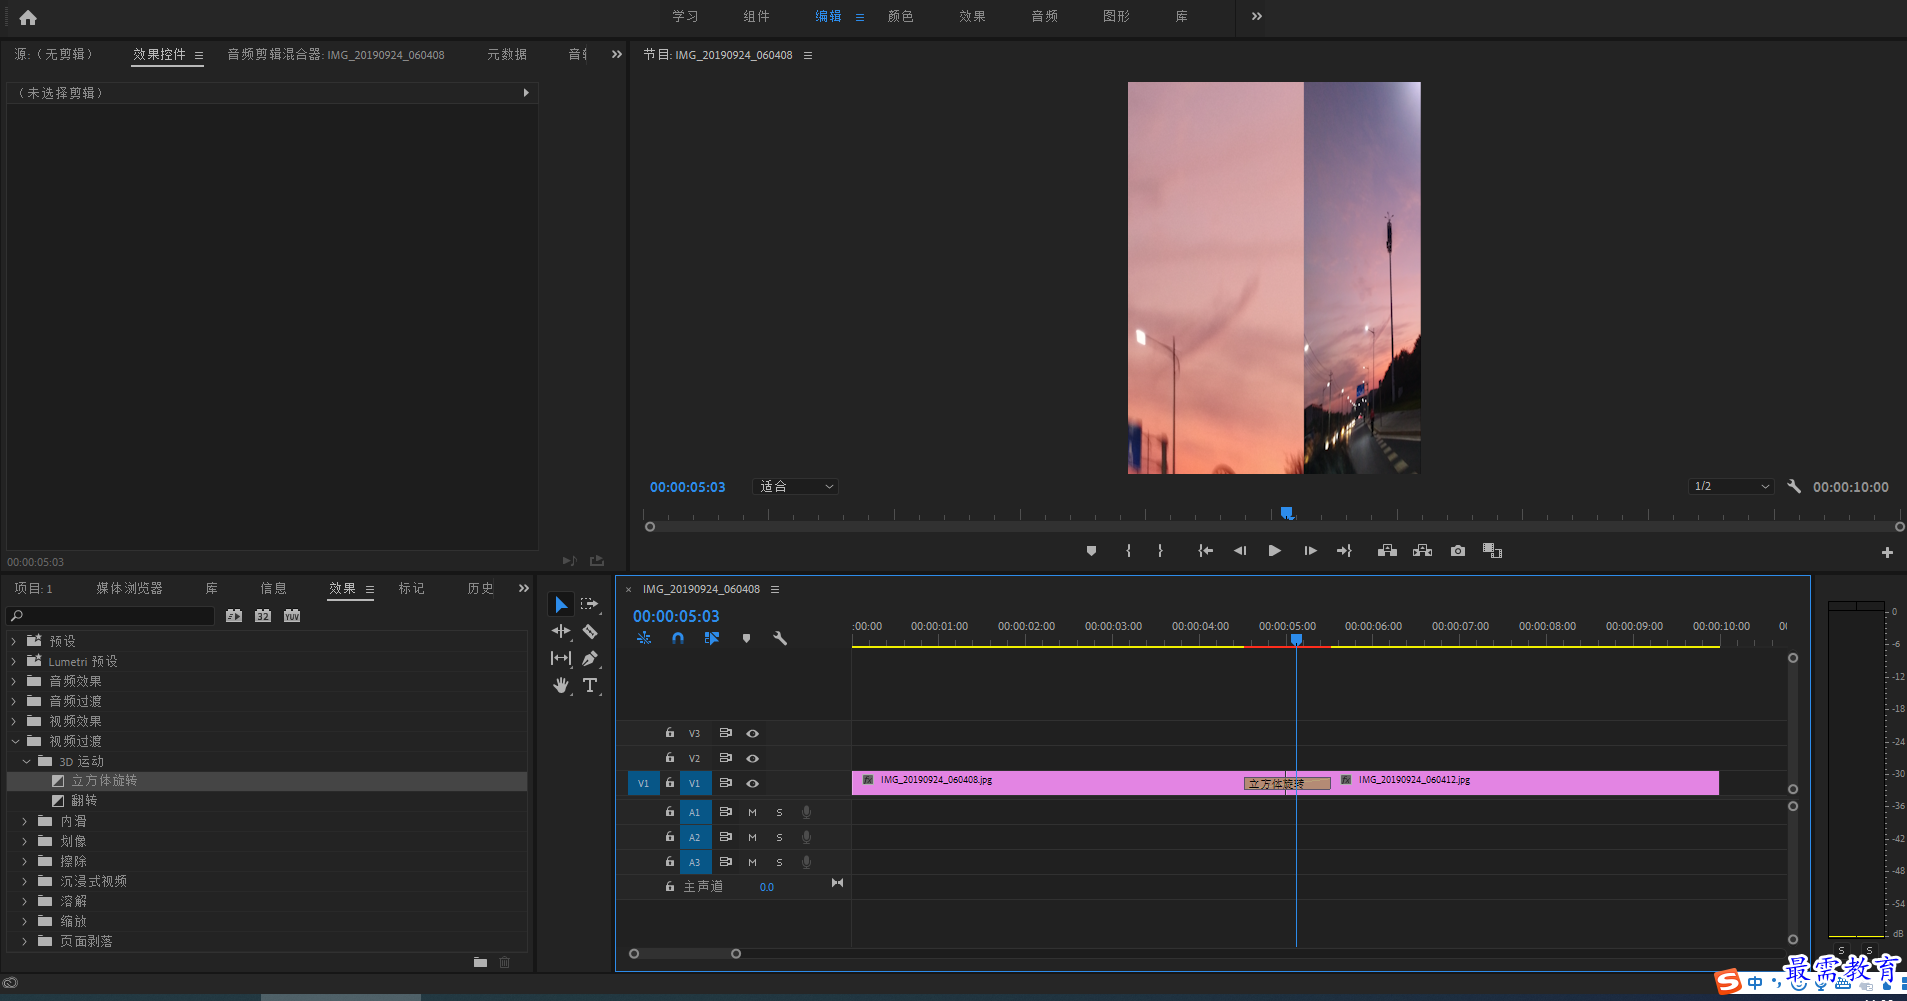Toggle V3 track output eye

tap(752, 733)
